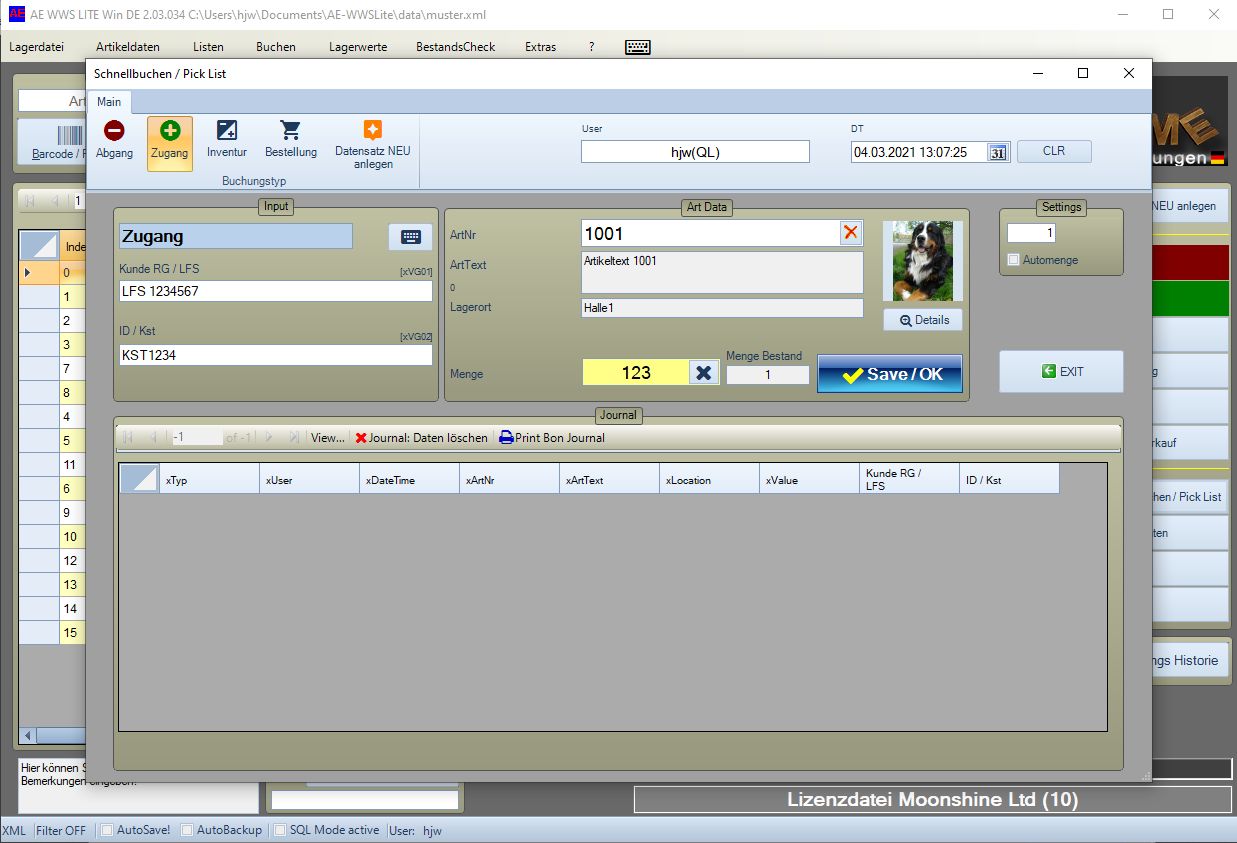Toggle the SQL Mode active checkbox
The height and width of the screenshot is (843, 1237).
tap(280, 830)
